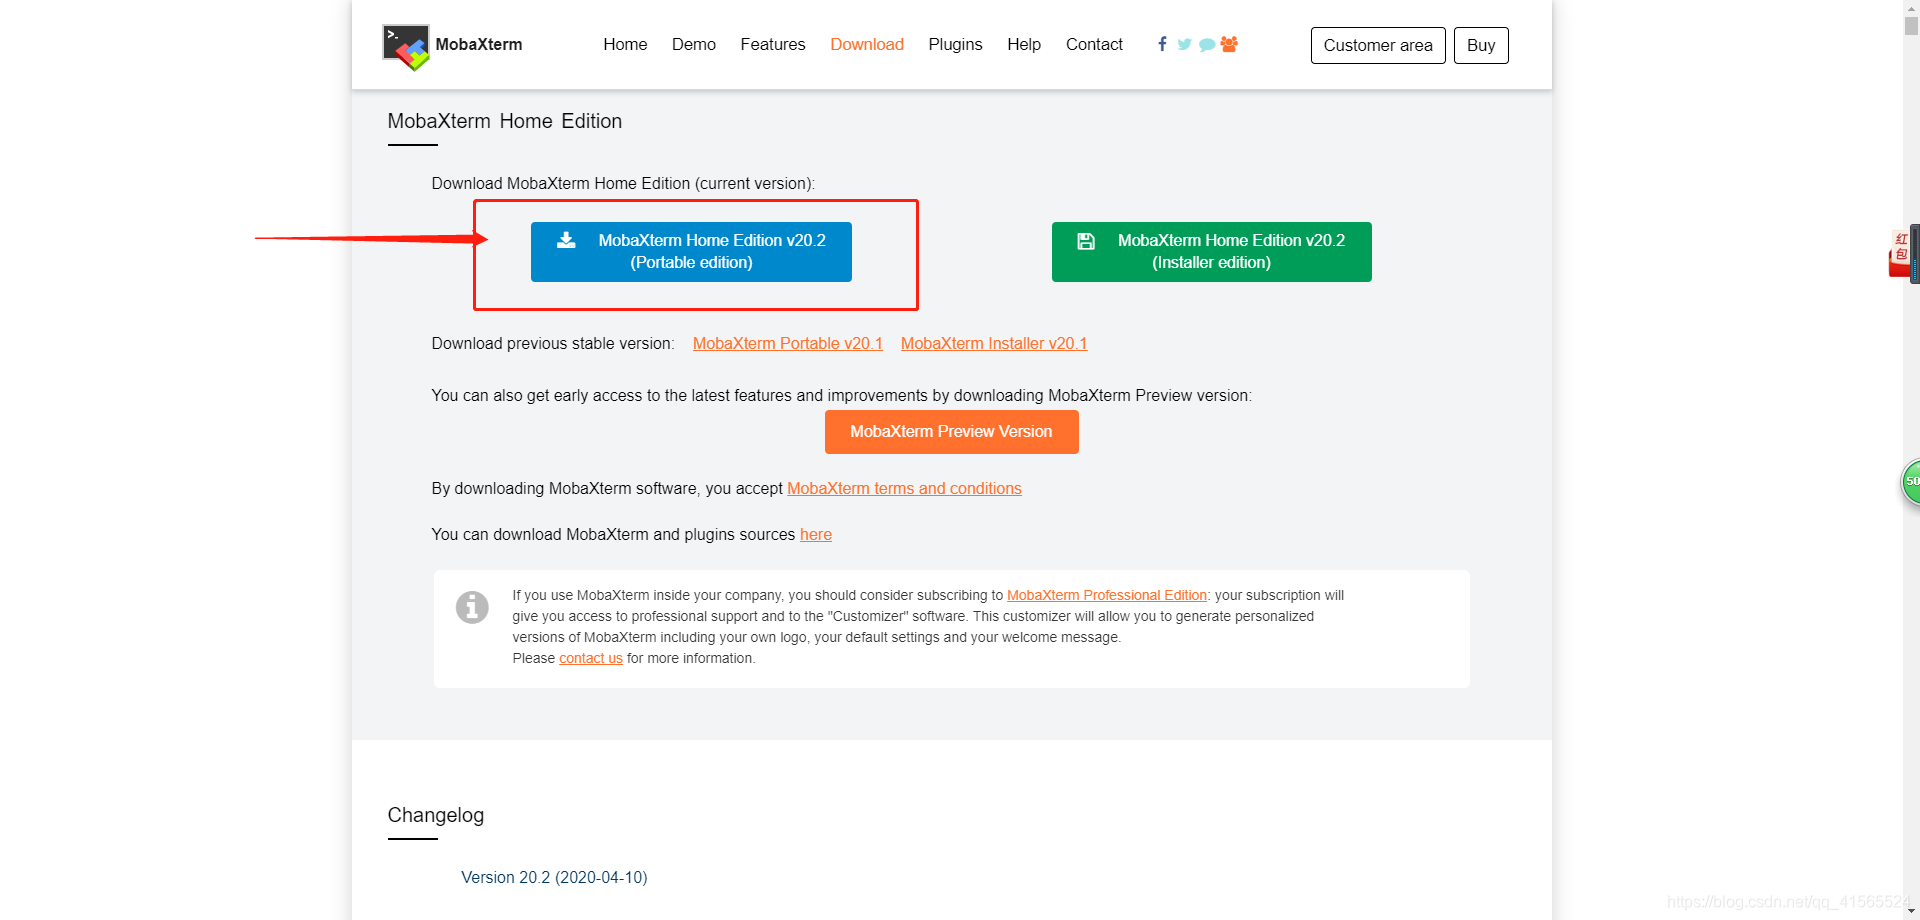Open the Demo page
This screenshot has height=920, width=1920.
694,44
